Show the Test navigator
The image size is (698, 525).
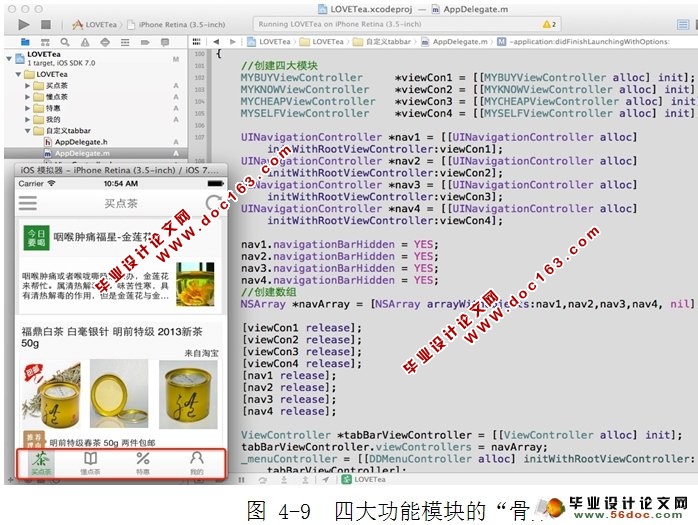105,42
